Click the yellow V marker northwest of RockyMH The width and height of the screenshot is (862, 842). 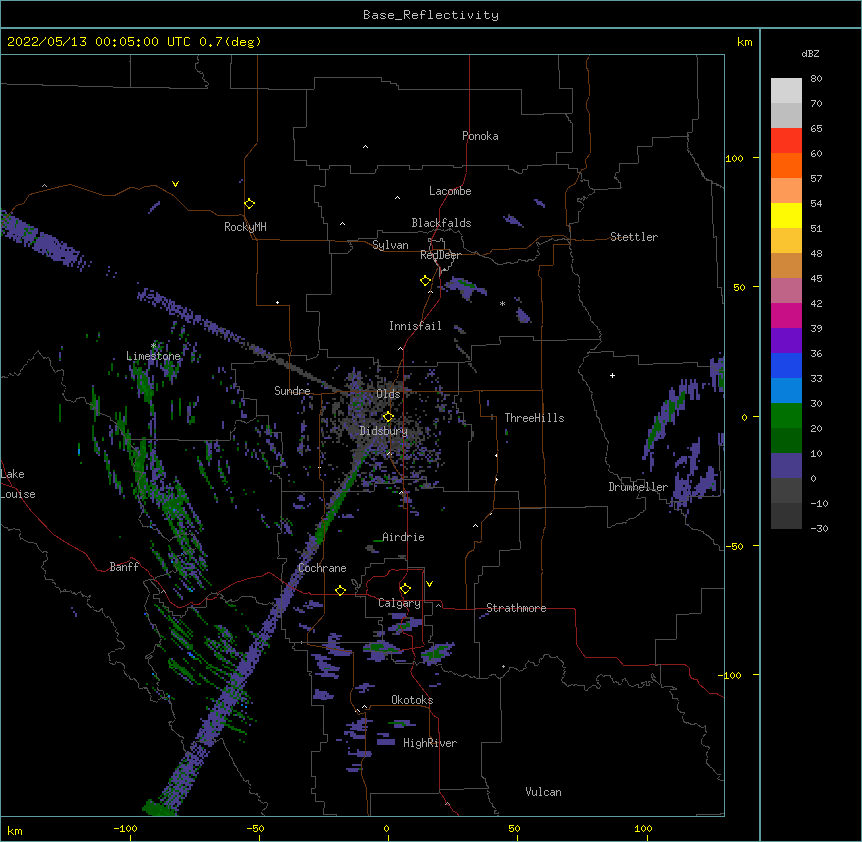(175, 184)
